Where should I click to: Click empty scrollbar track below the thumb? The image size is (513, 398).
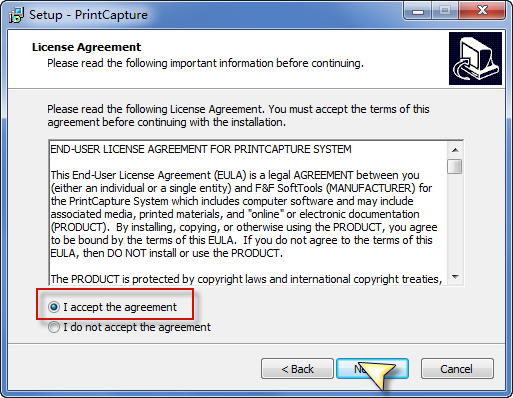(455, 222)
